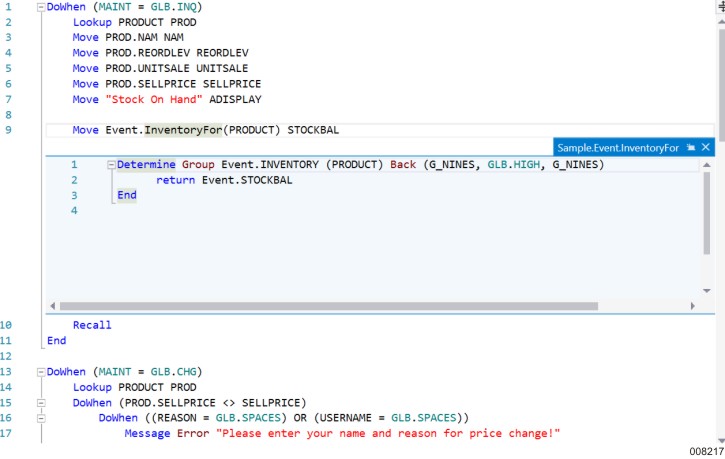Click the return keyword in peek window
Screen dimensions: 725x459
[x=175, y=180]
